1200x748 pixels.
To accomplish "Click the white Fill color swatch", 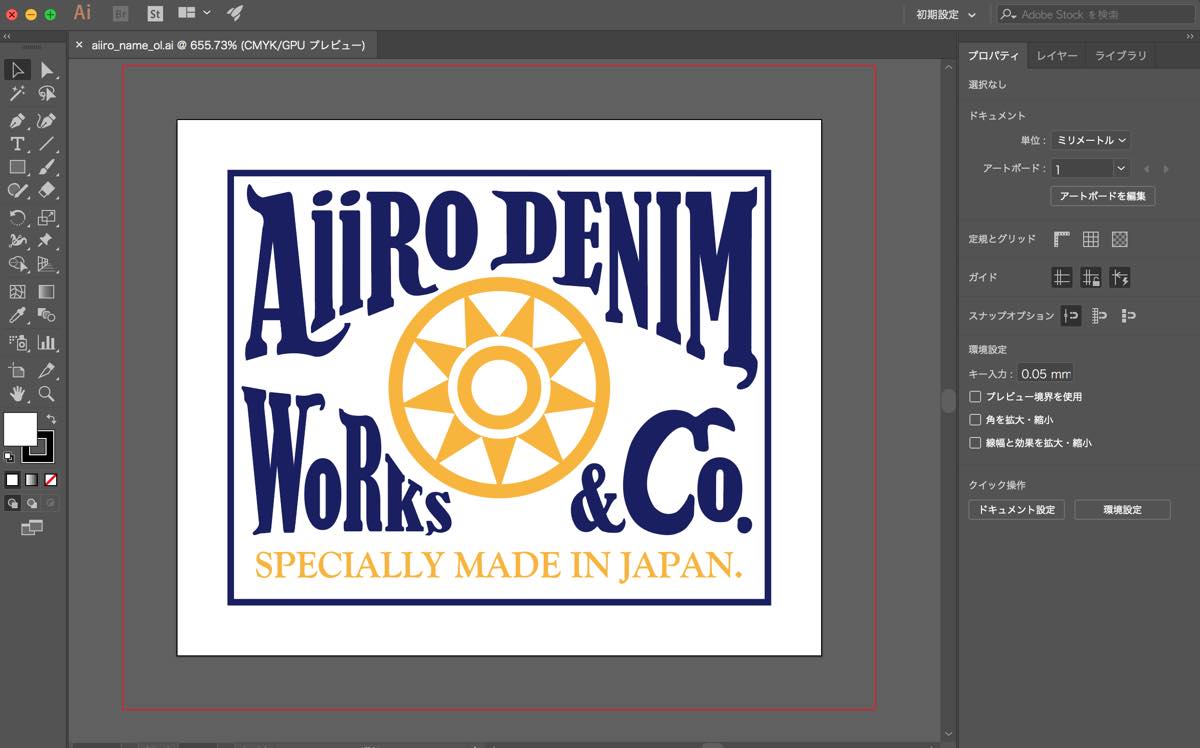I will coord(20,429).
